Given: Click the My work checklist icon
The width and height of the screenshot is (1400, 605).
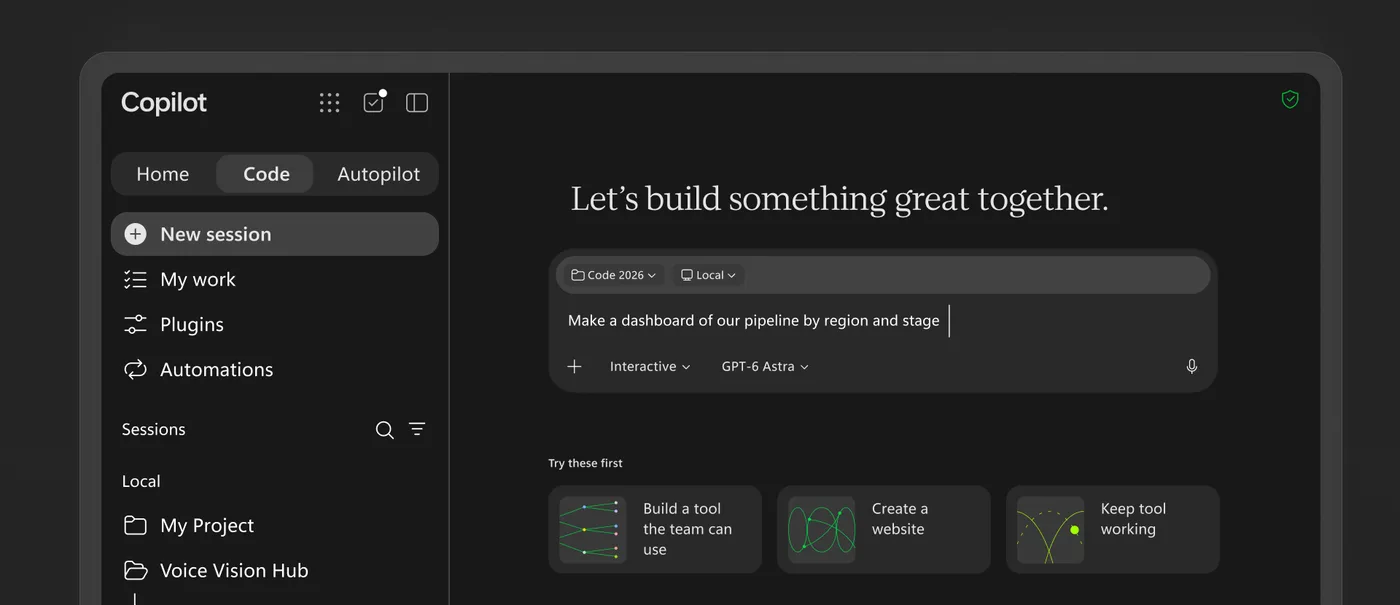Looking at the screenshot, I should tap(135, 280).
